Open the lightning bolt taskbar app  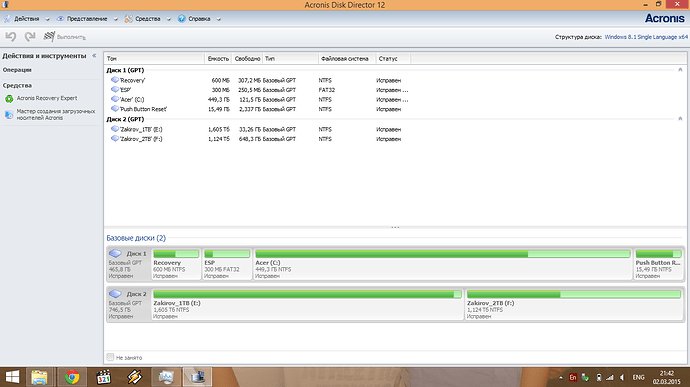[x=135, y=377]
